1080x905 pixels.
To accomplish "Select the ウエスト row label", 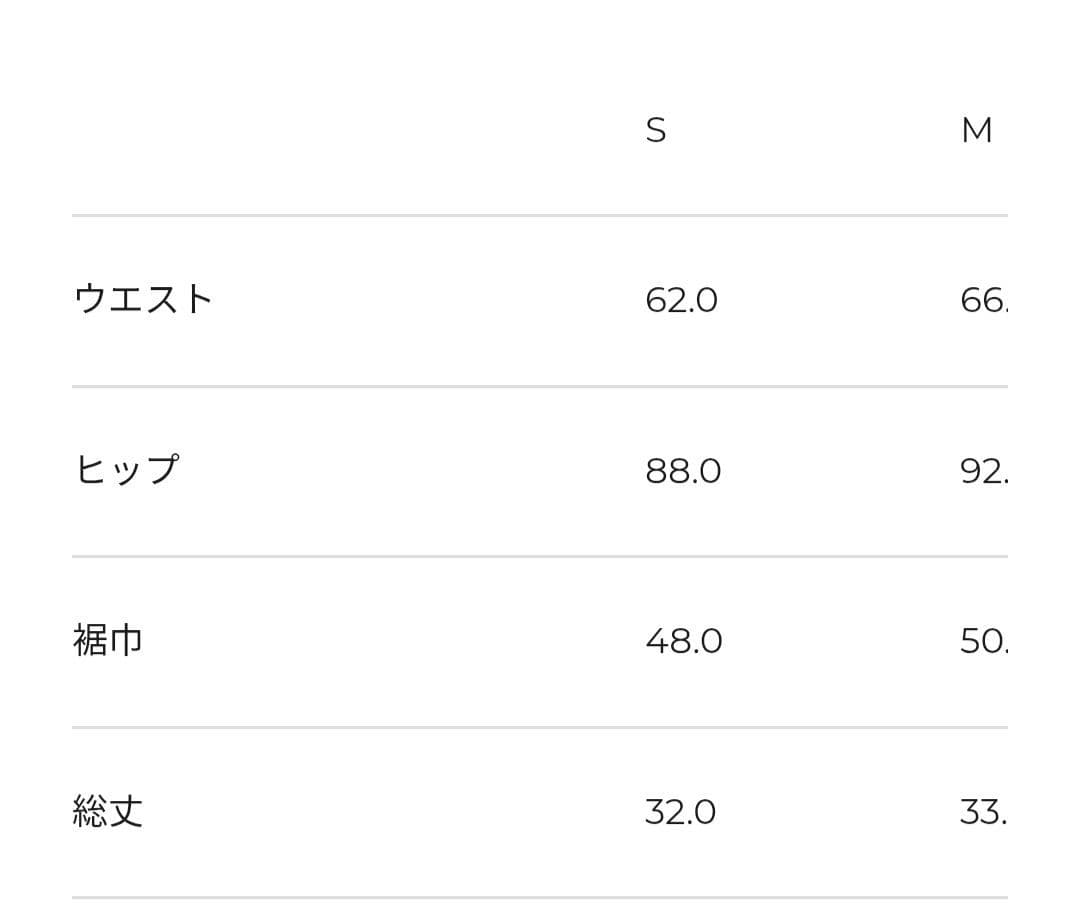I will click(x=144, y=300).
